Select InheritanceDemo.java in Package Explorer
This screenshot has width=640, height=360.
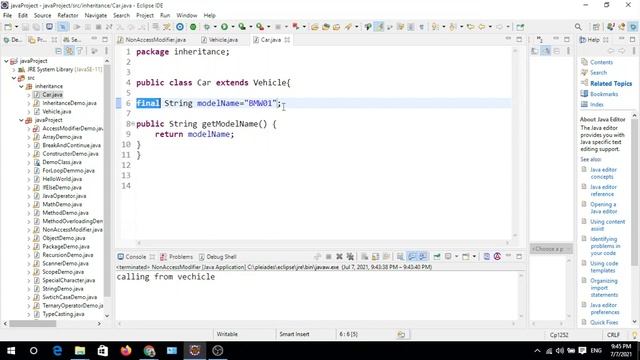[x=69, y=103]
